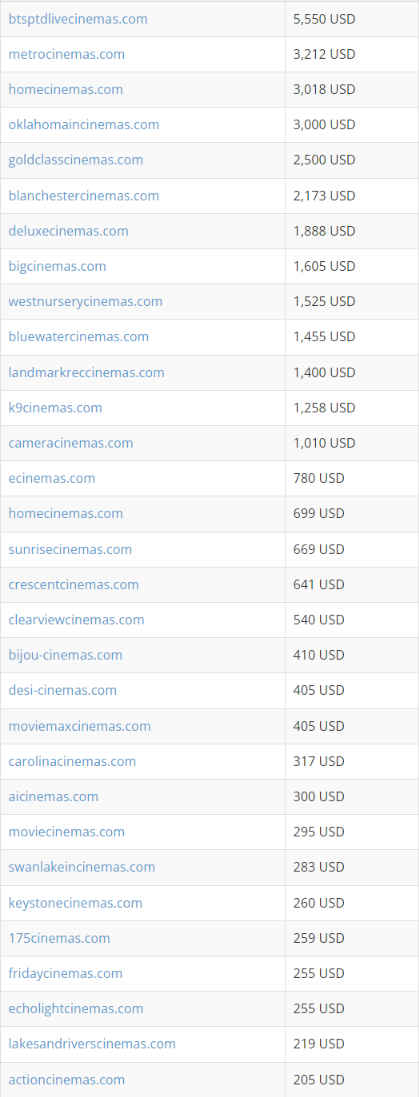Open actioncinemas.com listing

66,1080
